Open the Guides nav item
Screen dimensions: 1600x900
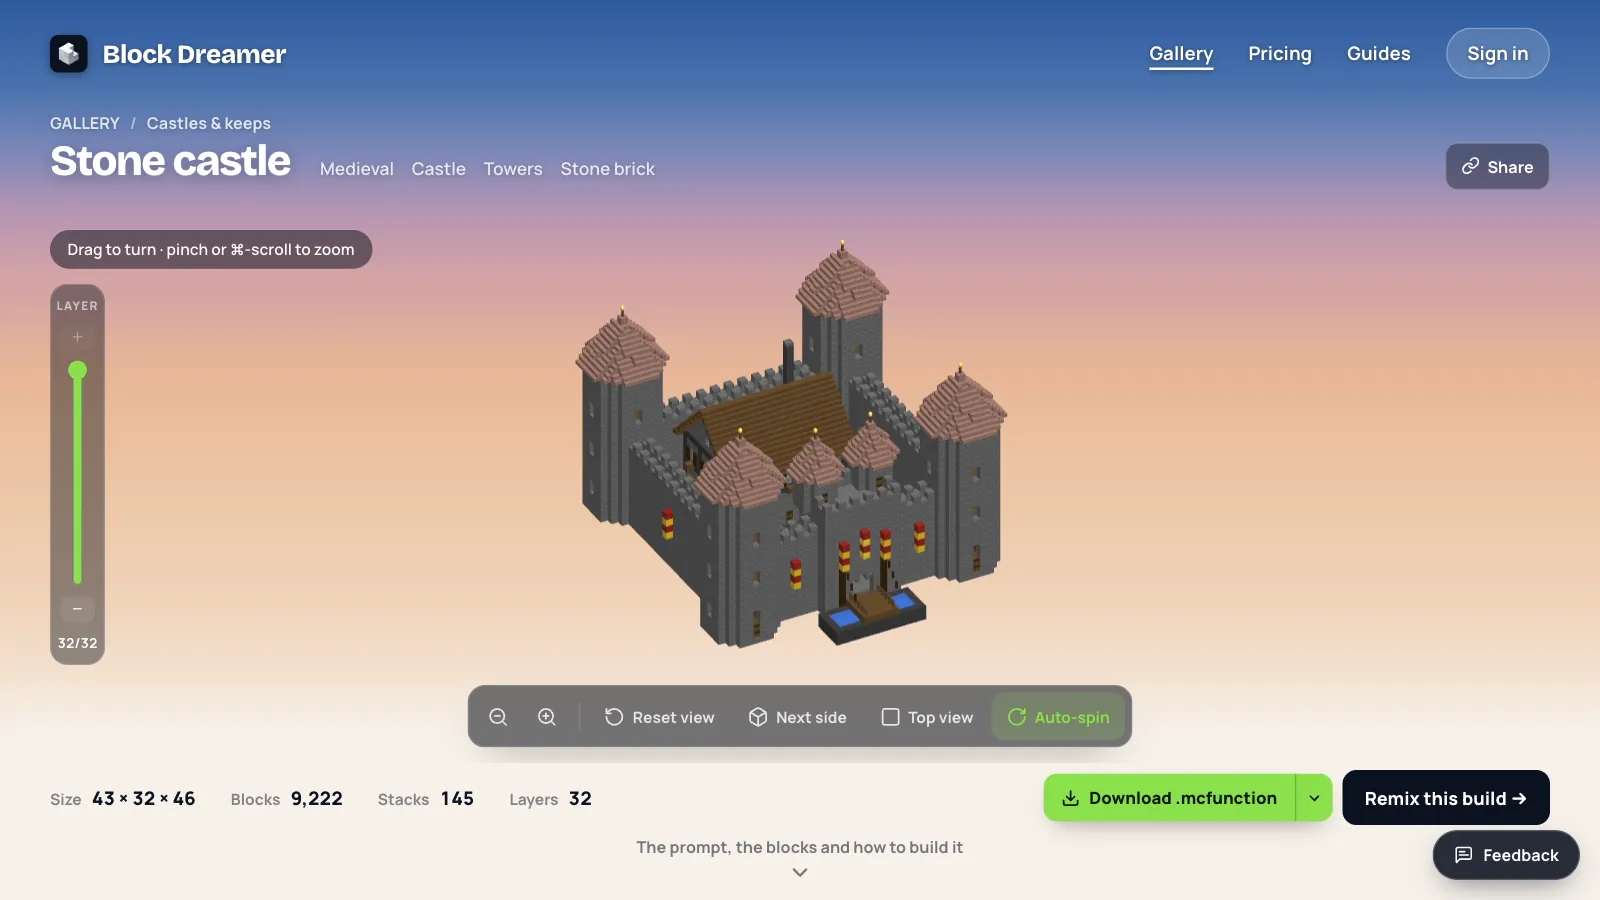tap(1379, 54)
